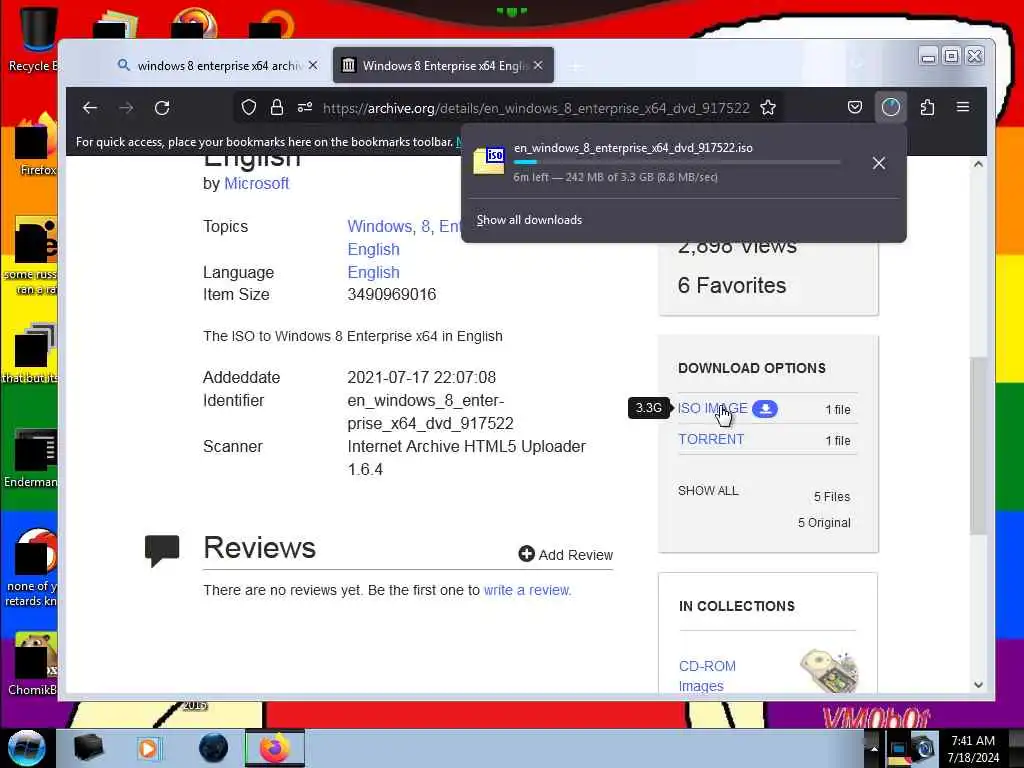The width and height of the screenshot is (1024, 768).
Task: Open the Windows Start orb
Action: tap(26, 748)
